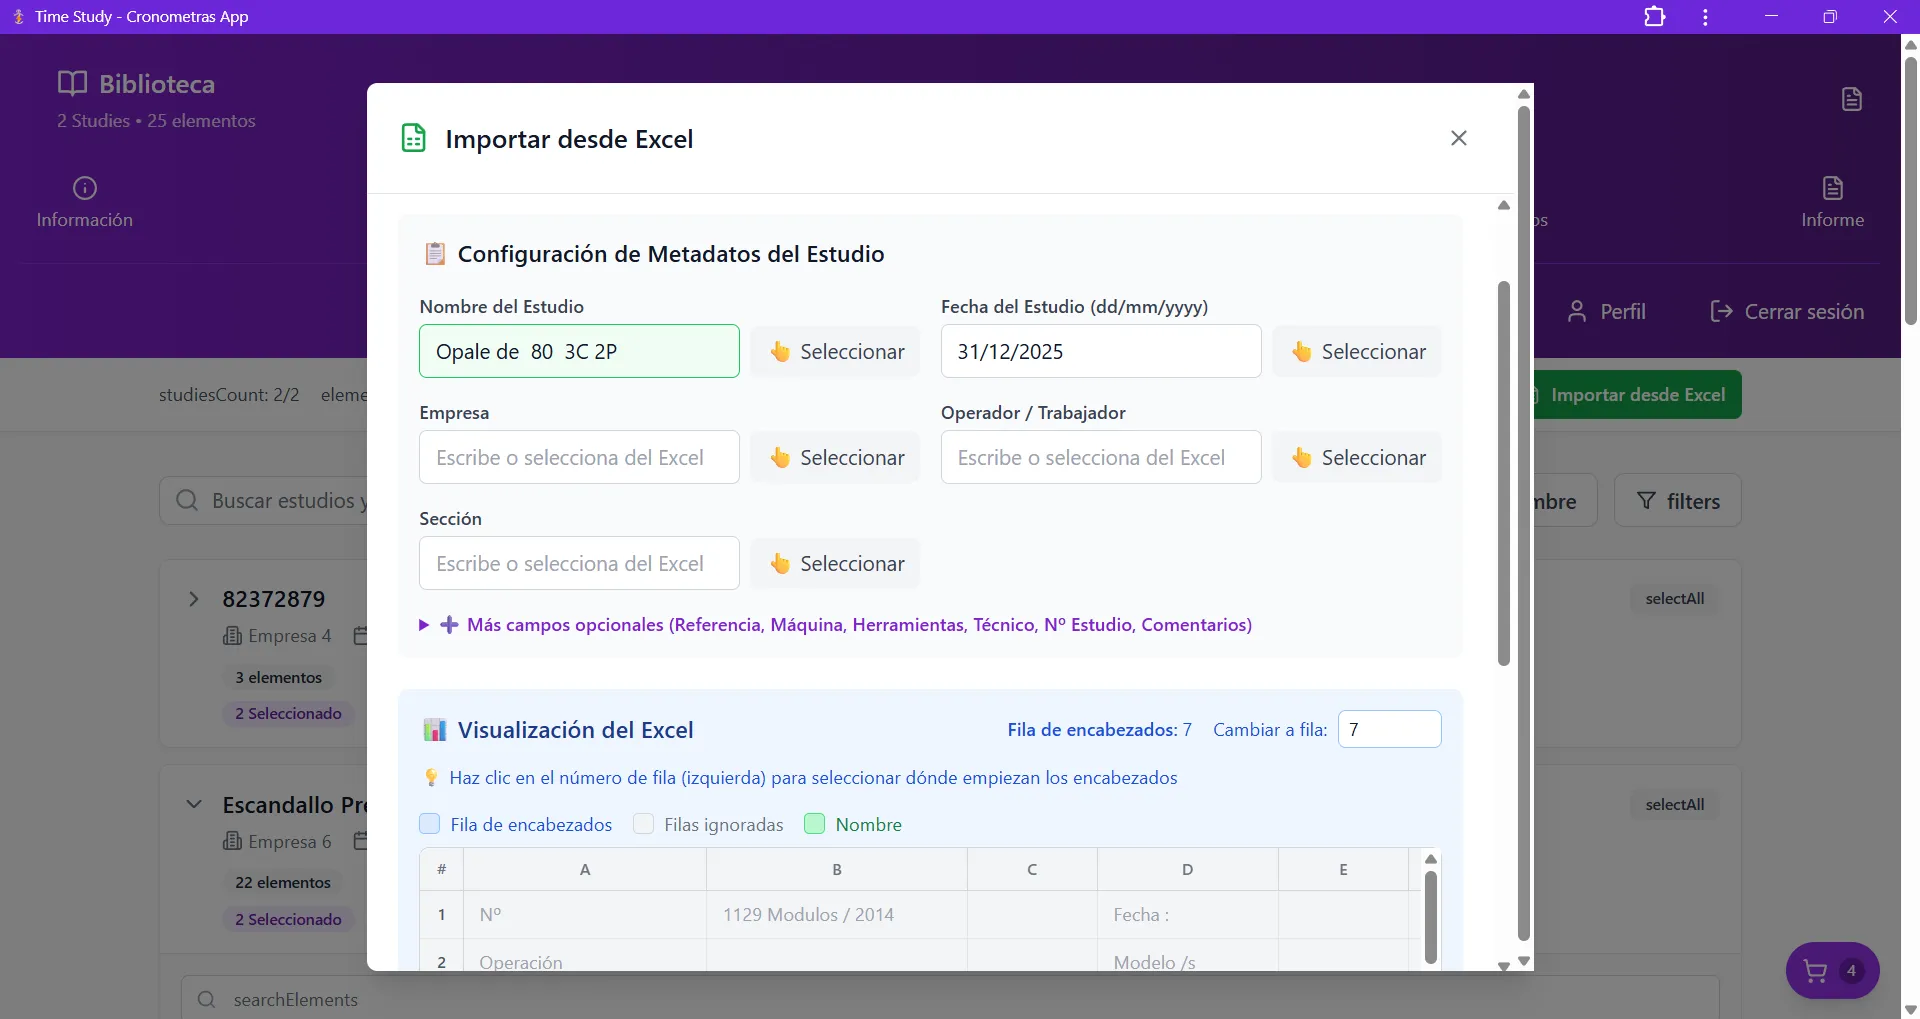Enable the Fila de encabezados checkbox
This screenshot has height=1019, width=1920.
point(429,824)
